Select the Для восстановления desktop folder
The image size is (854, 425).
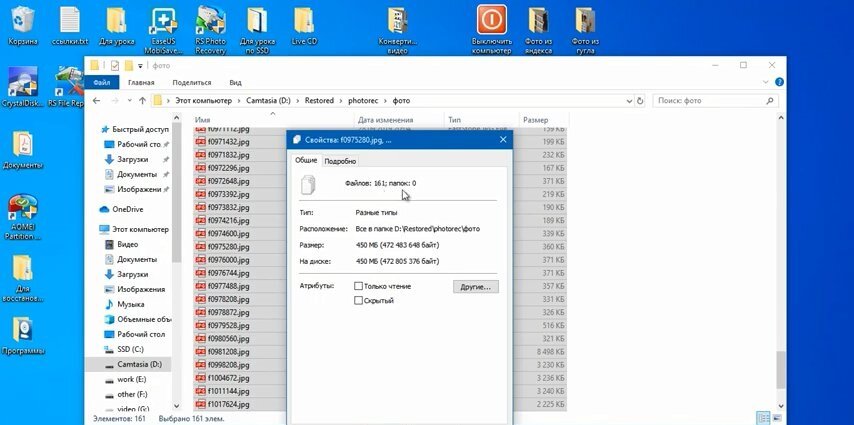point(23,278)
